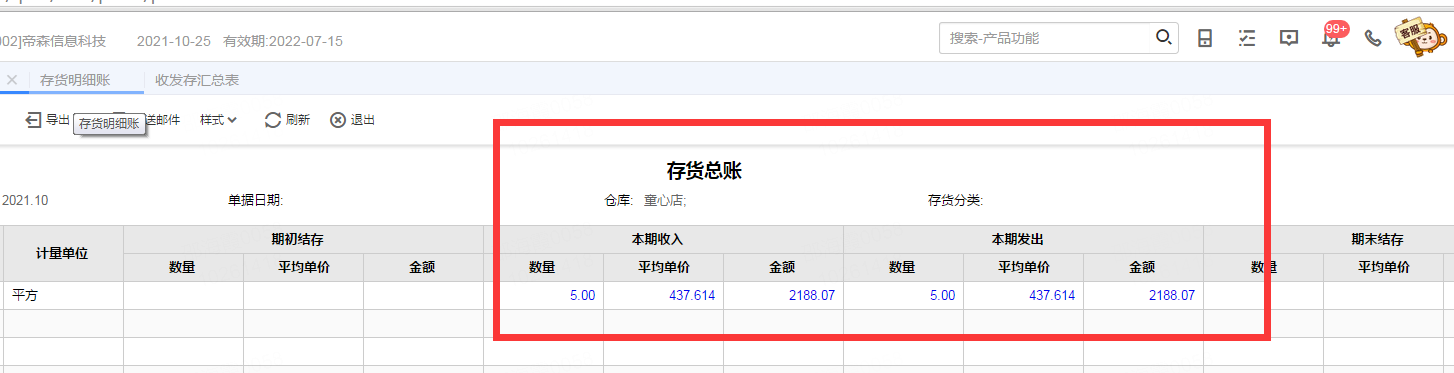Click the magnifier search icon
The height and width of the screenshot is (373, 1454).
(x=1163, y=38)
